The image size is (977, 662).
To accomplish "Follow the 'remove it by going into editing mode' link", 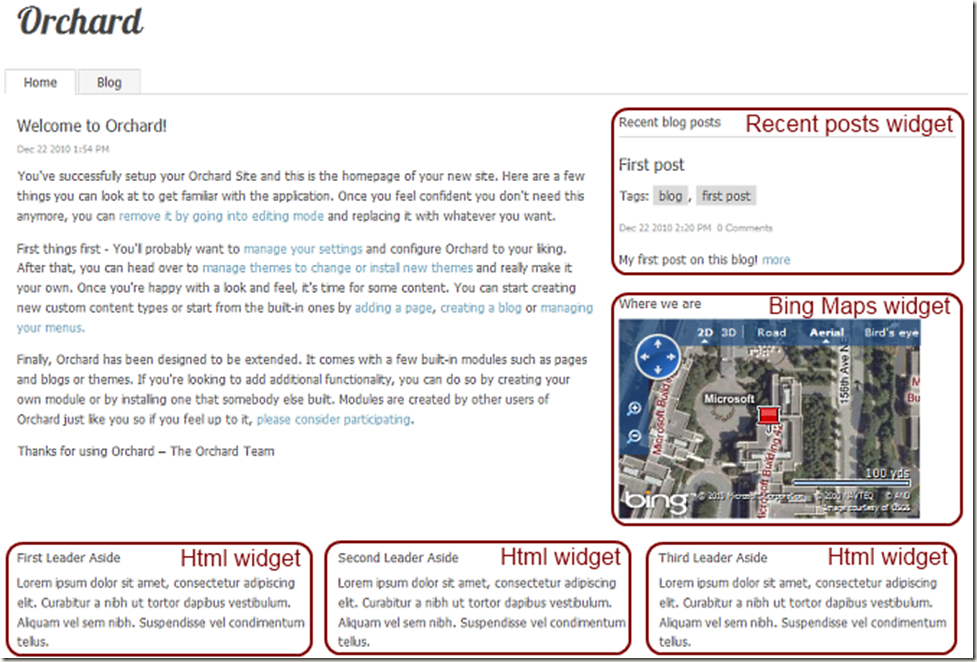I will [x=221, y=216].
